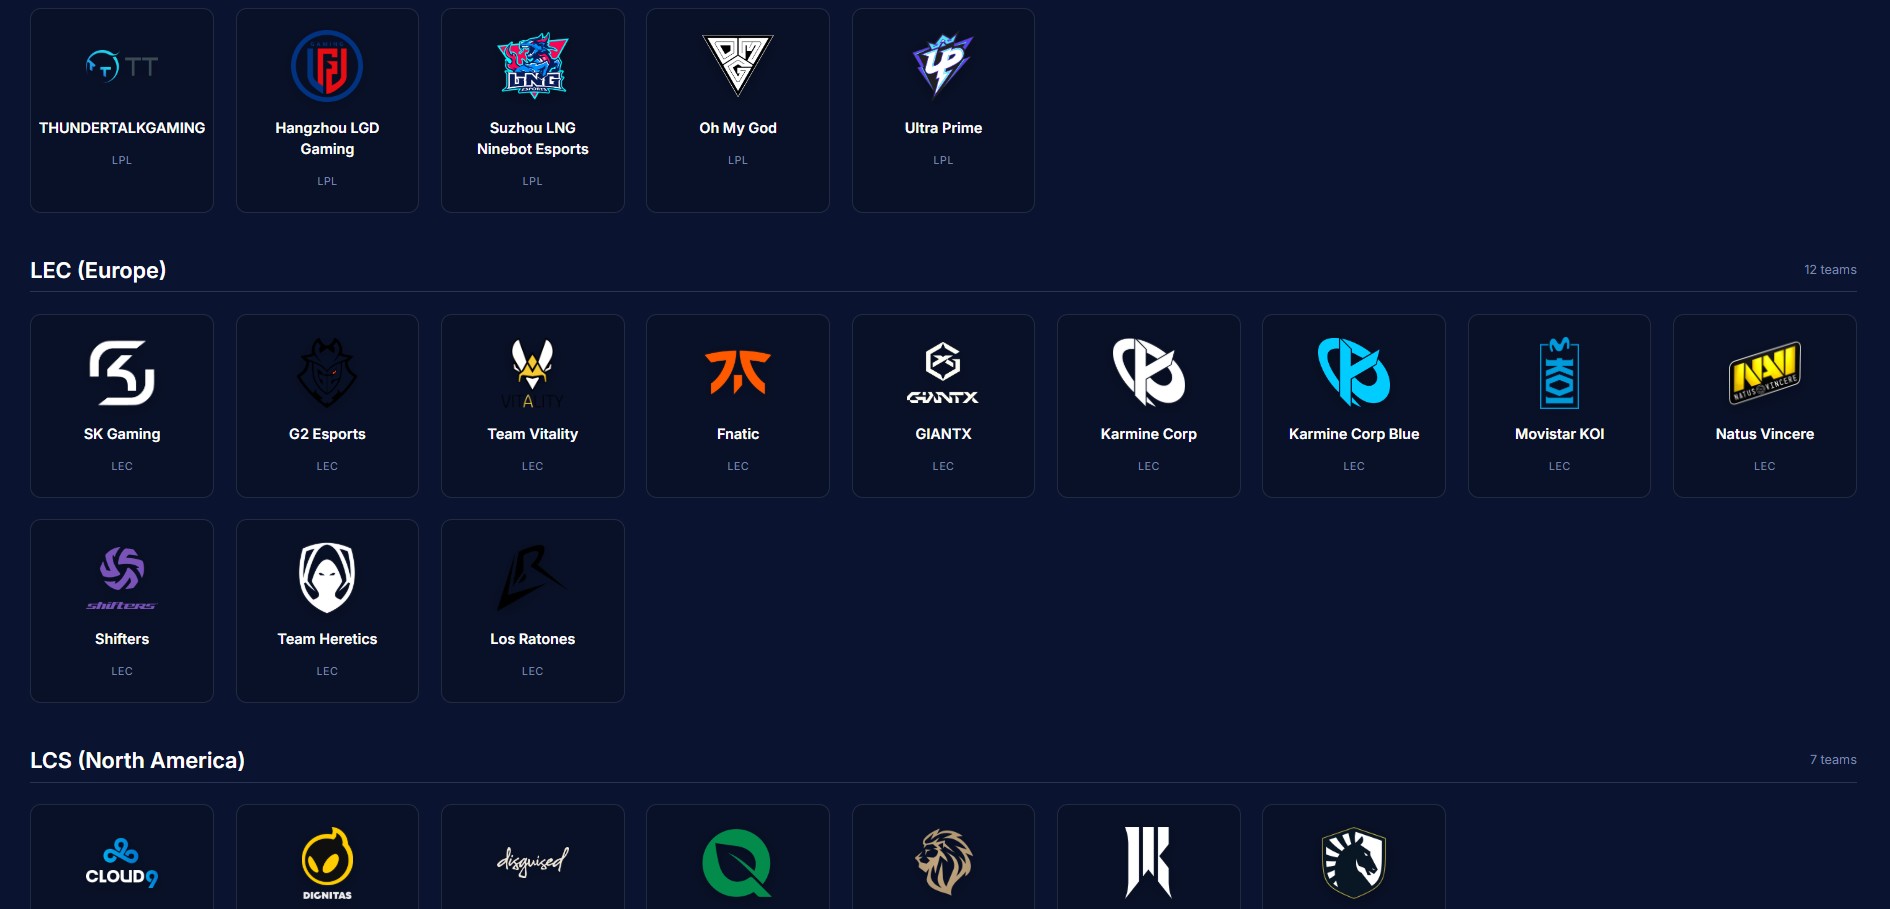Image resolution: width=1890 pixels, height=909 pixels.
Task: Open THUNDERTALKGAMING team card
Action: pos(122,111)
